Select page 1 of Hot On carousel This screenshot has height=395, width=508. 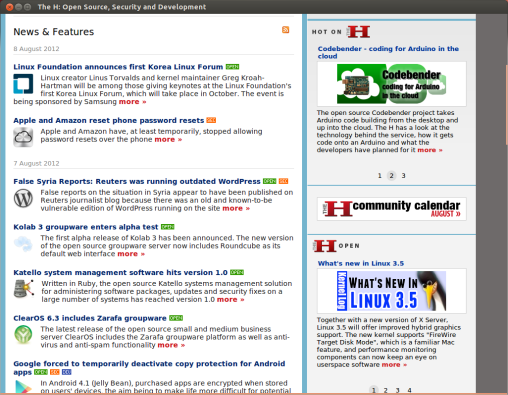(x=380, y=176)
